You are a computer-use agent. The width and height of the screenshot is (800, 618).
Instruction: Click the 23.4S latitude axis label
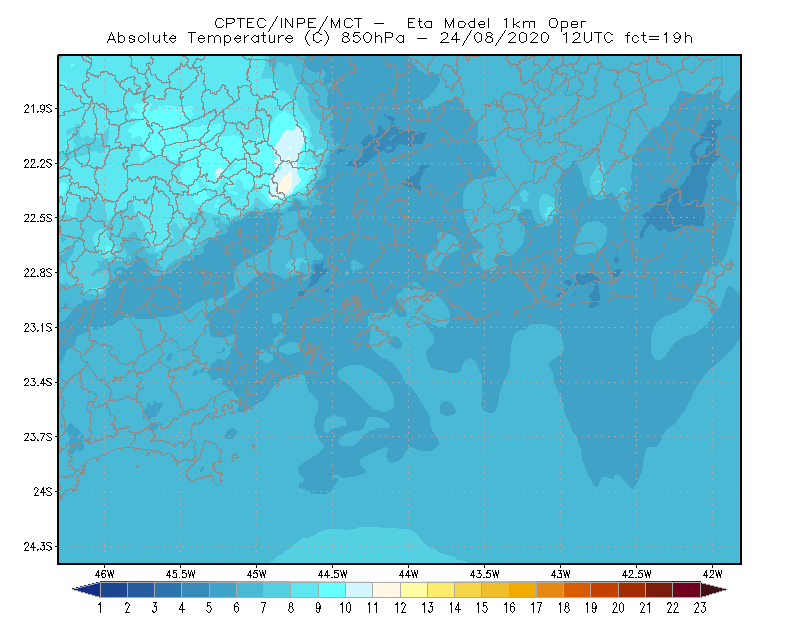click(38, 382)
